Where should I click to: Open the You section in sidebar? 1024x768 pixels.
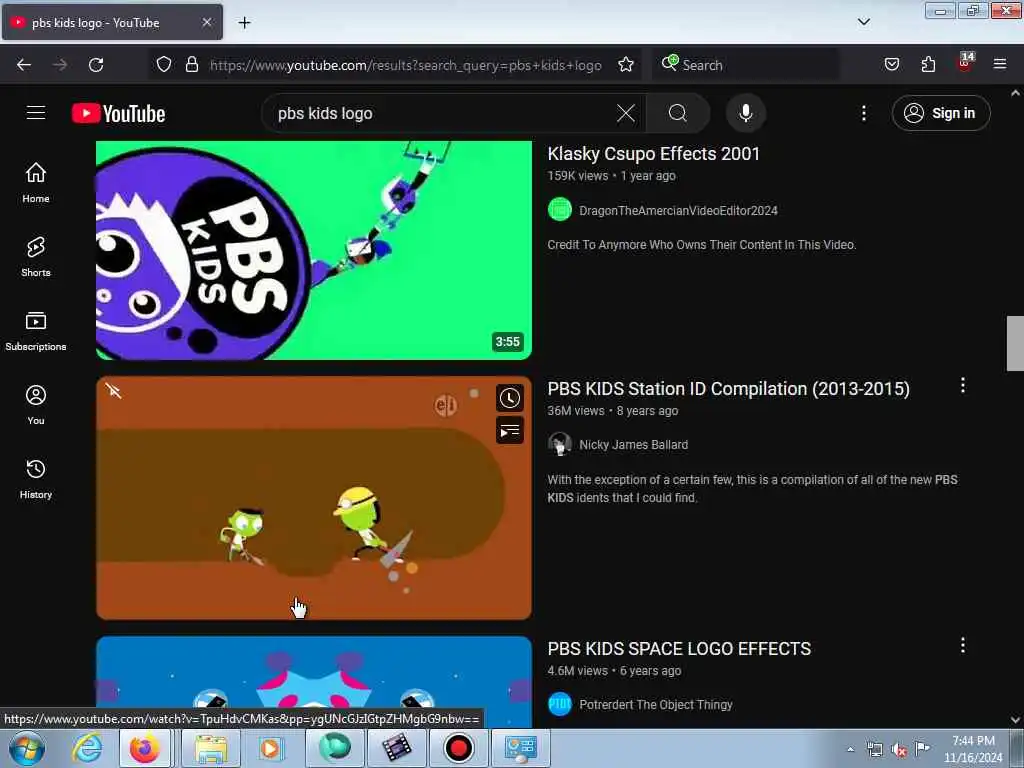(36, 405)
